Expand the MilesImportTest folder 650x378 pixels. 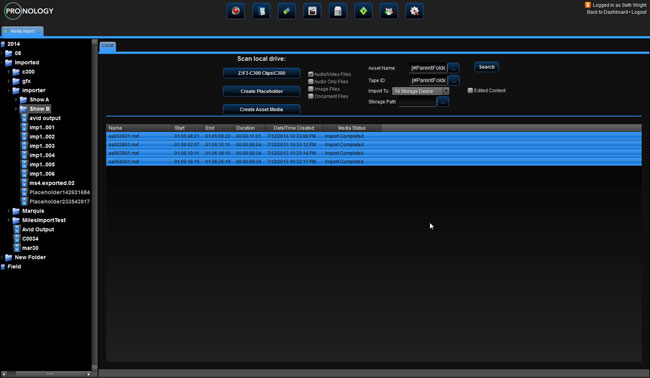(x=9, y=220)
